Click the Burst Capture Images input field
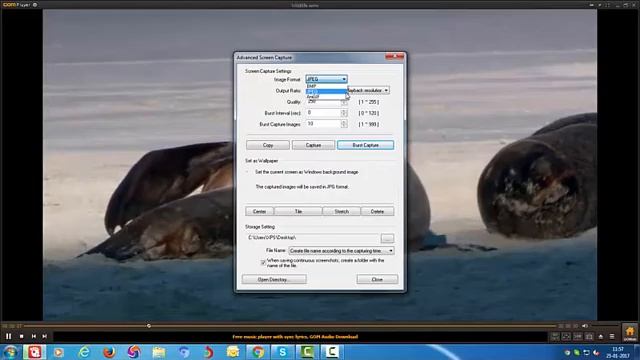The width and height of the screenshot is (640, 360). [323, 124]
